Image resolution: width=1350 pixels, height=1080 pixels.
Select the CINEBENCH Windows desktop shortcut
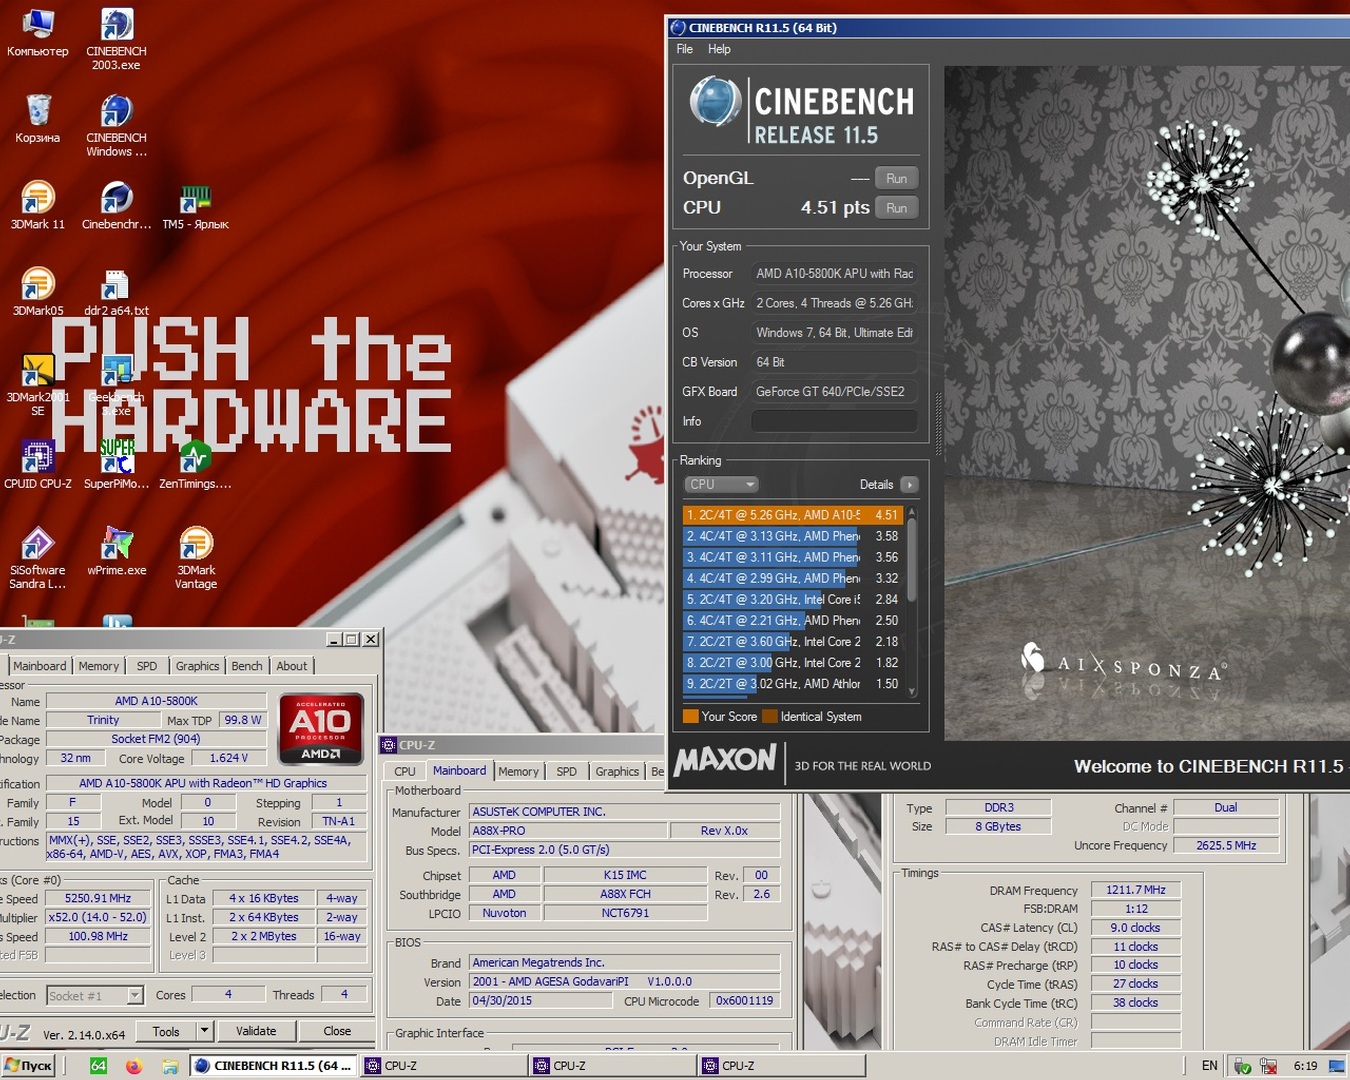coord(116,126)
